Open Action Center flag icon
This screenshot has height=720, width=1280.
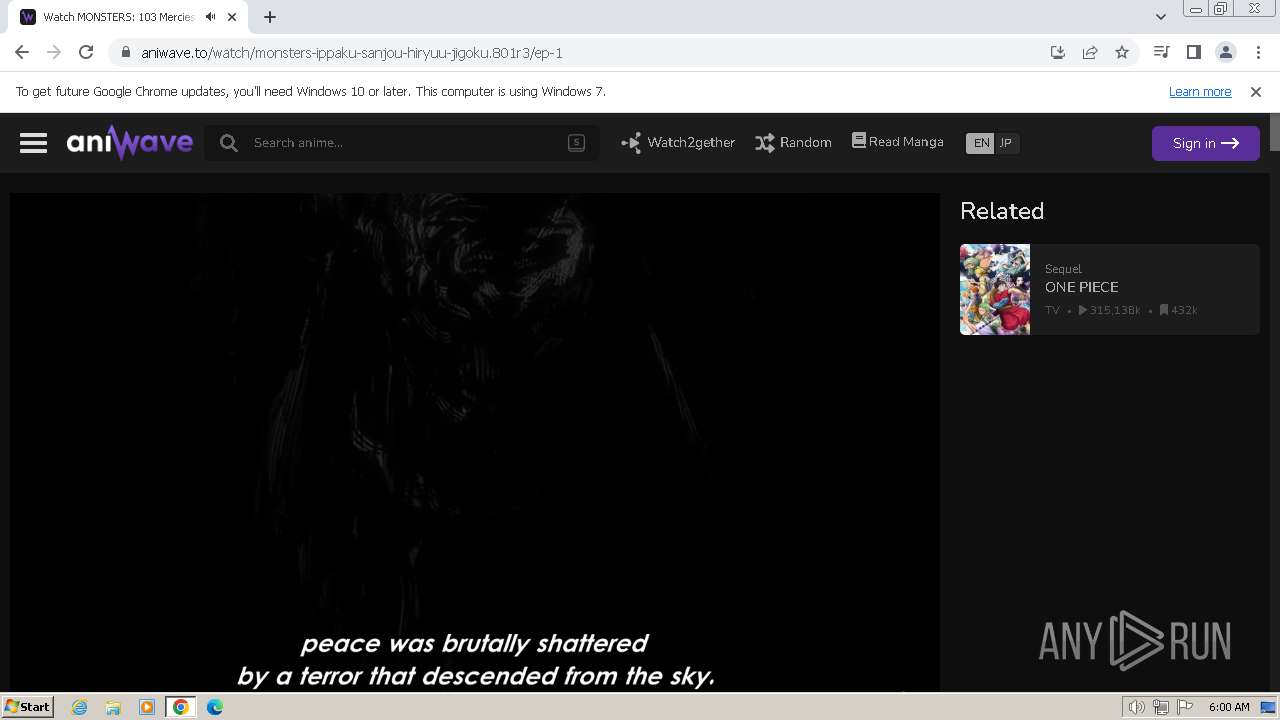(1185, 707)
